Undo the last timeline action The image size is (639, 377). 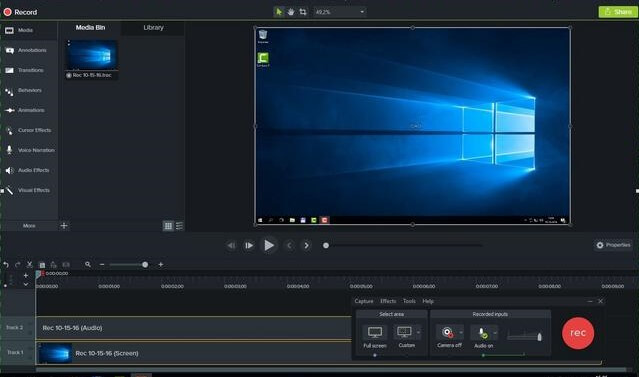[6, 265]
